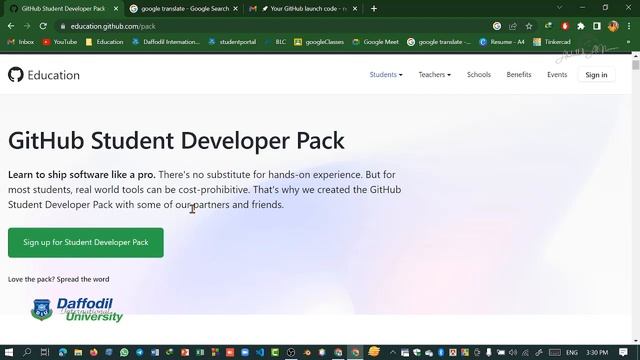Open the volume control in system tray
The height and width of the screenshot is (360, 640).
[513, 352]
